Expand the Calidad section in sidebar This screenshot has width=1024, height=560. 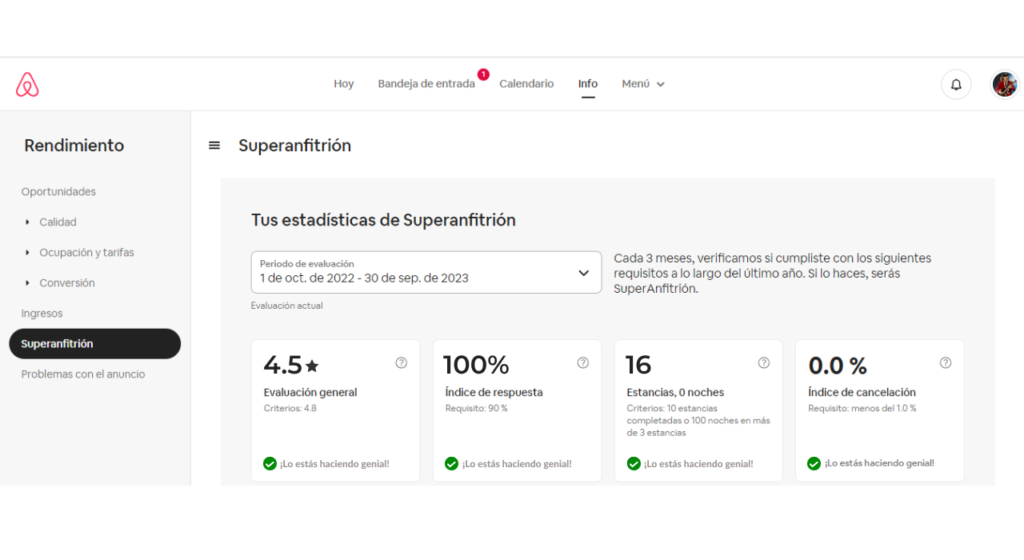[57, 222]
